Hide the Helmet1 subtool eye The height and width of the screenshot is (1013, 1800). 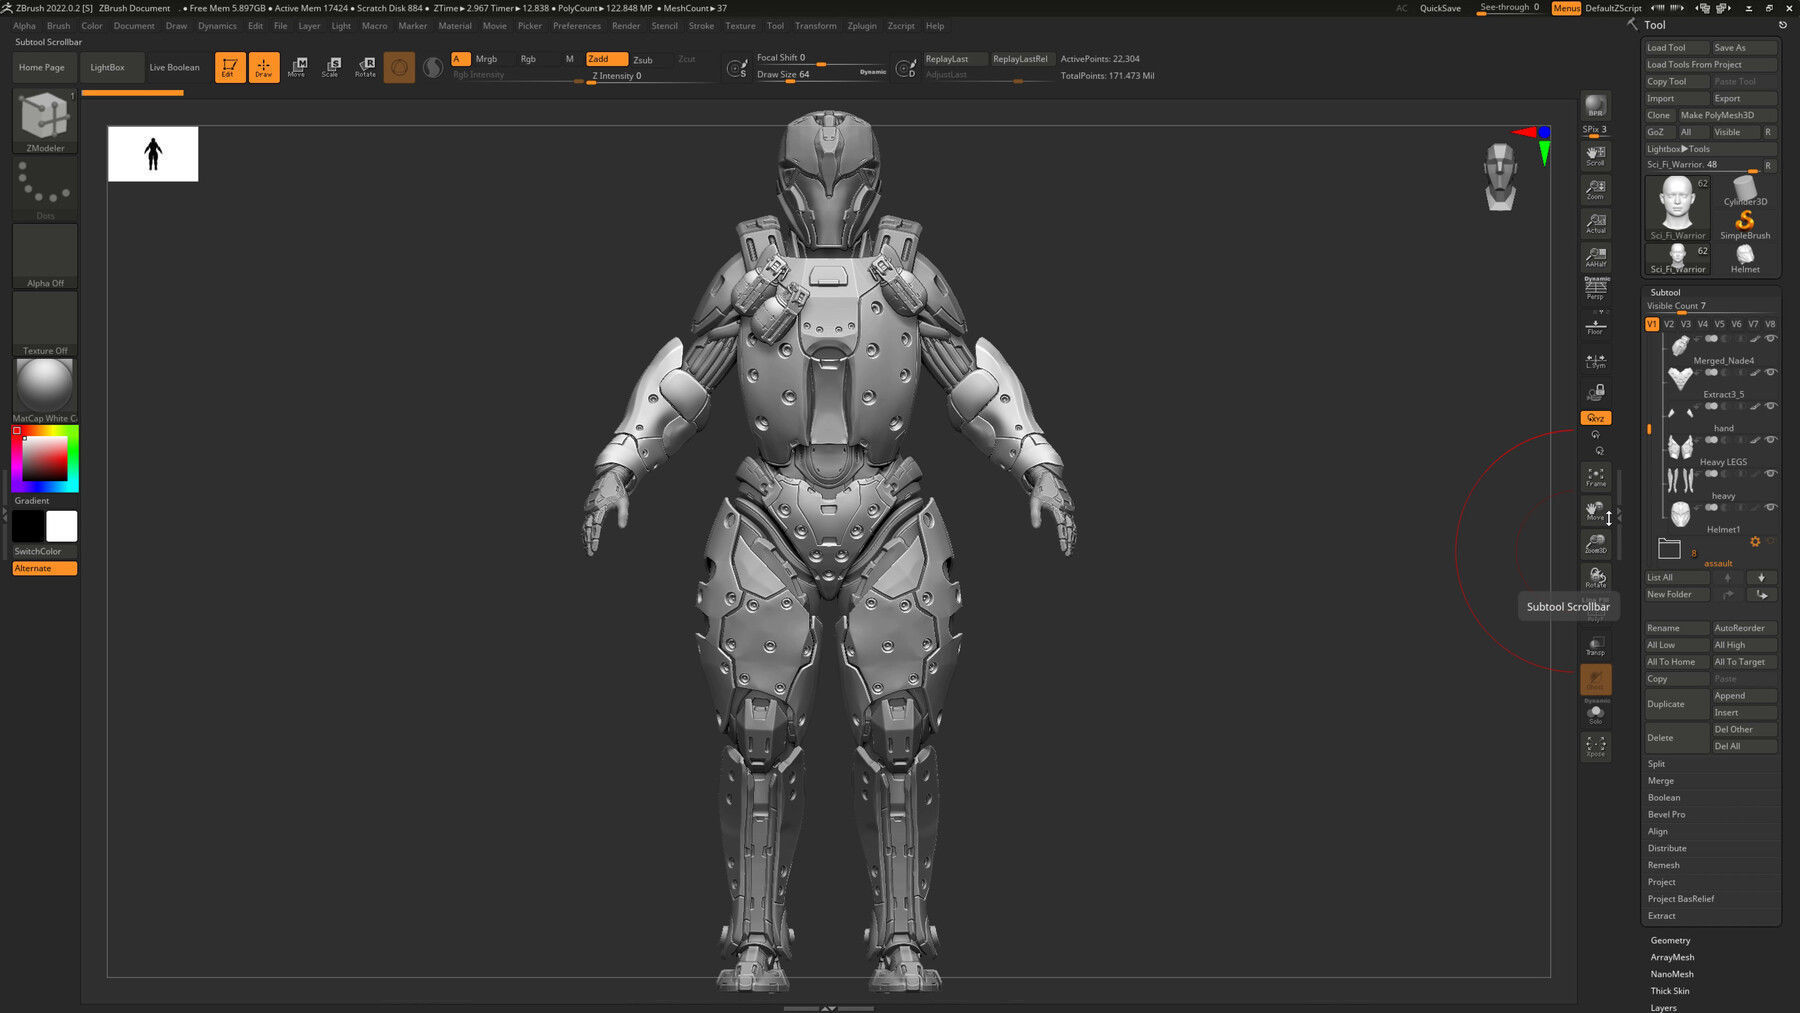[1771, 507]
